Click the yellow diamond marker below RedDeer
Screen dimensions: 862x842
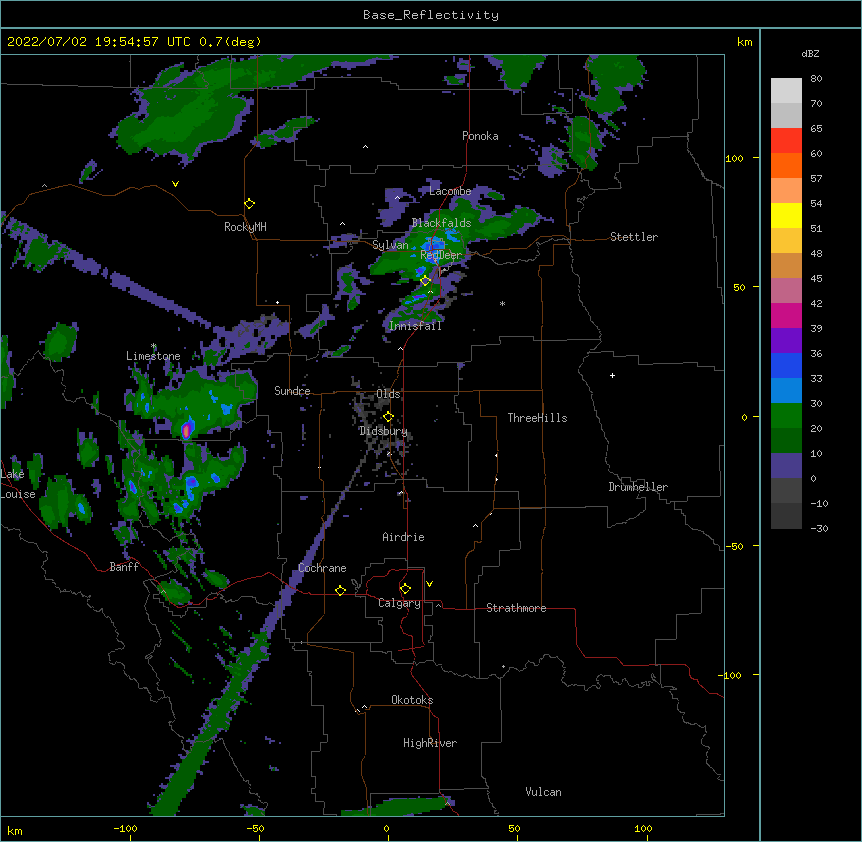click(x=425, y=281)
